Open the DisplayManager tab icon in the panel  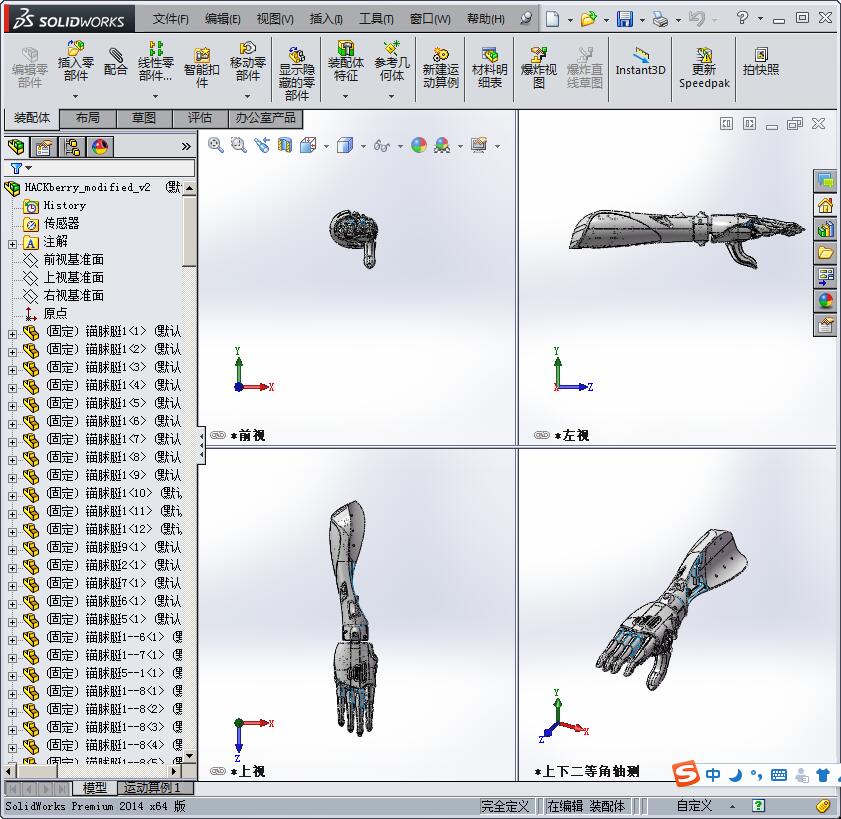[x=100, y=147]
